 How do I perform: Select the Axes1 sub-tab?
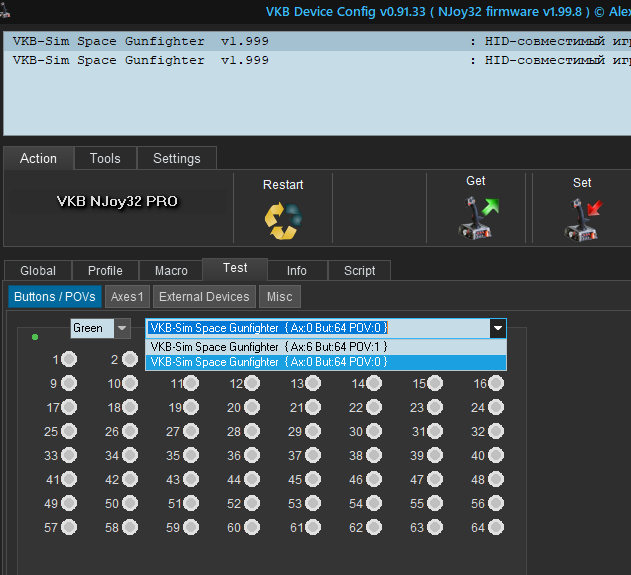point(127,297)
